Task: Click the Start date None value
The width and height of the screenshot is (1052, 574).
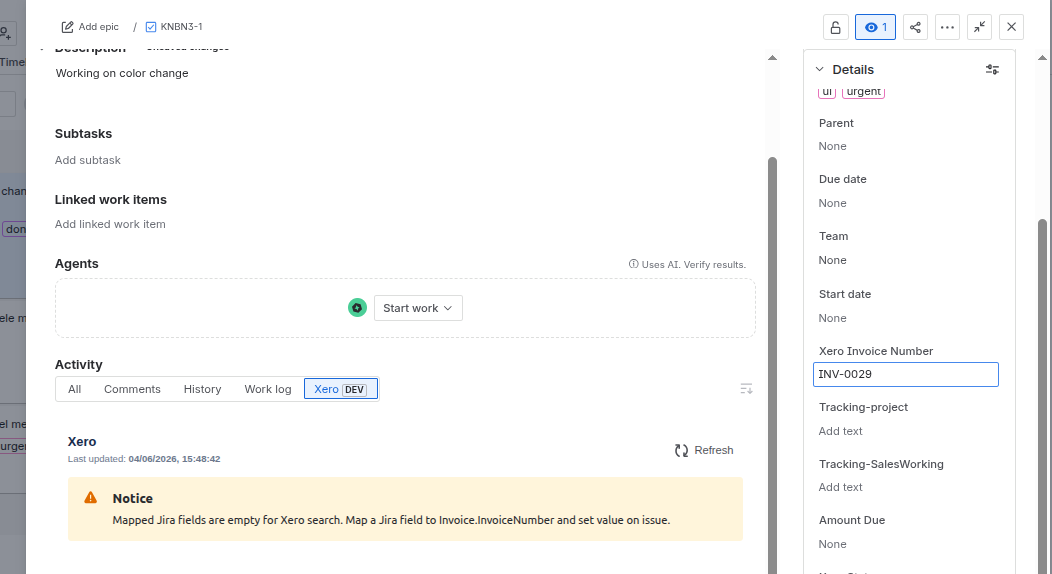Action: (833, 319)
